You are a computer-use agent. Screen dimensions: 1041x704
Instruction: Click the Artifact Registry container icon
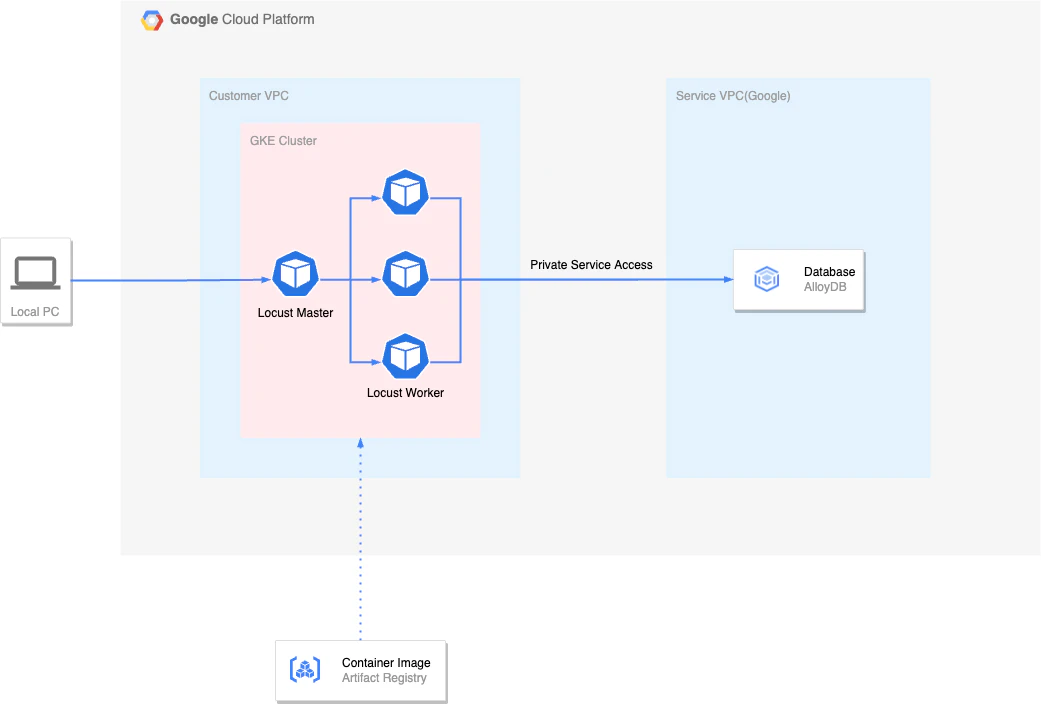click(305, 669)
